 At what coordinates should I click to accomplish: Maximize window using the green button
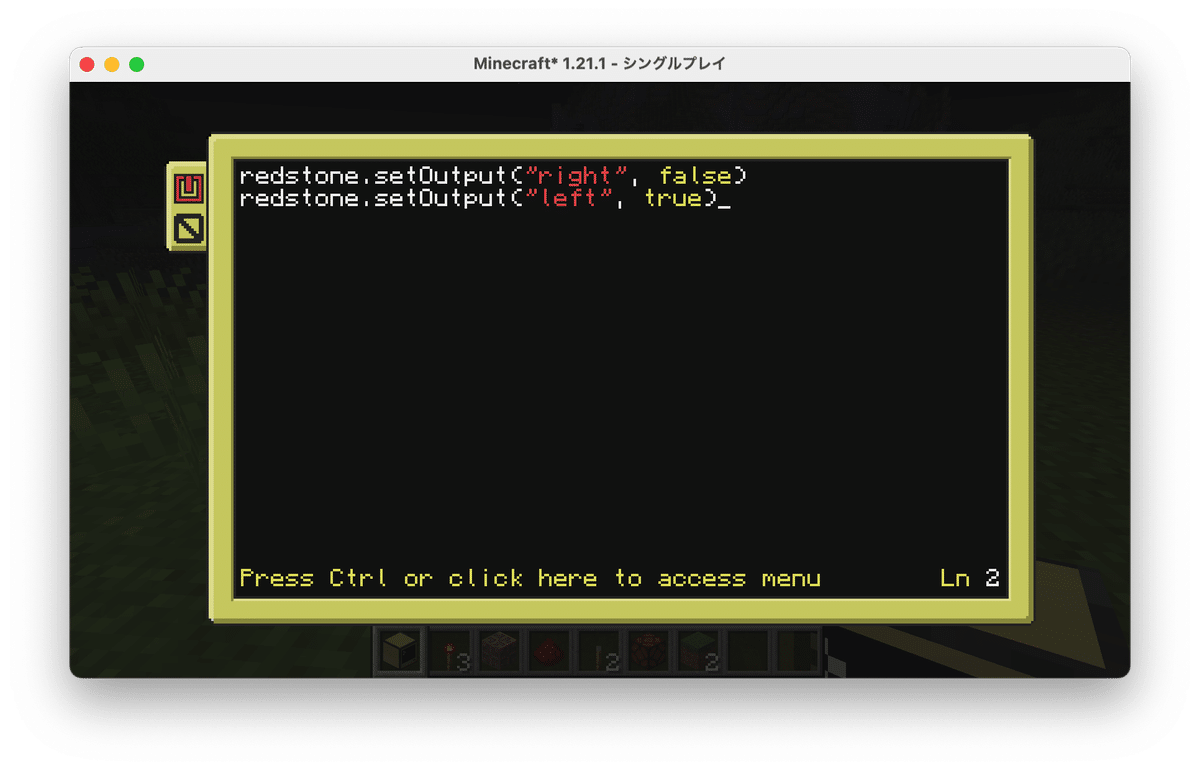click(x=137, y=64)
